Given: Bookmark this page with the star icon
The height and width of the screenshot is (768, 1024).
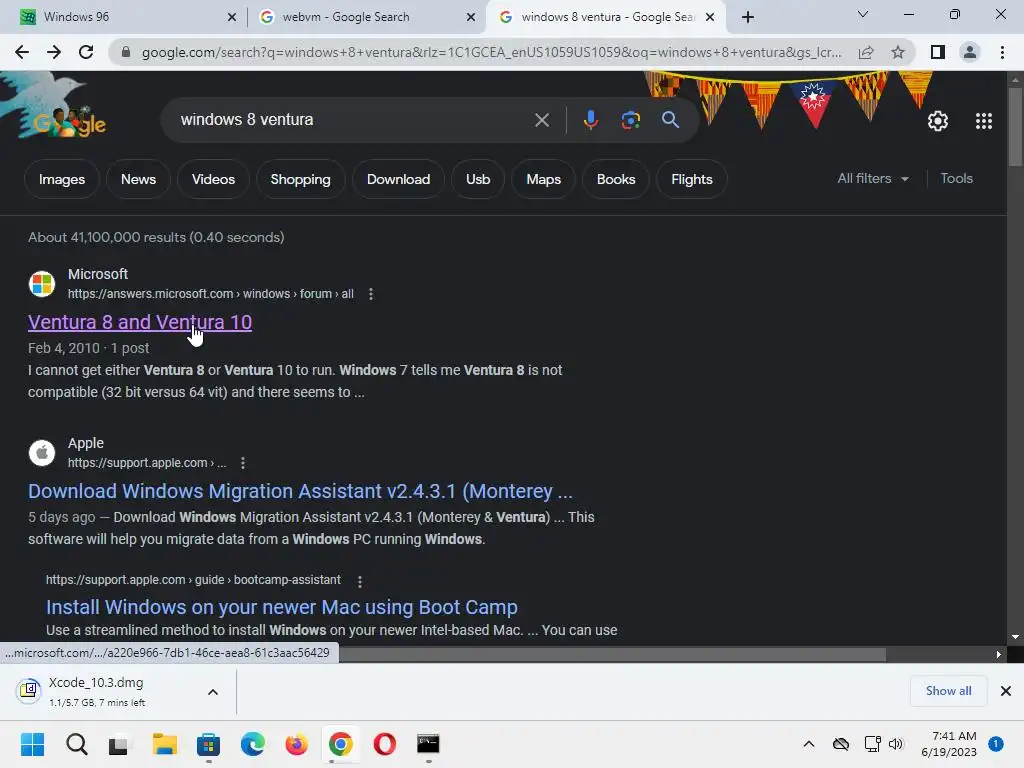Looking at the screenshot, I should click(x=898, y=52).
